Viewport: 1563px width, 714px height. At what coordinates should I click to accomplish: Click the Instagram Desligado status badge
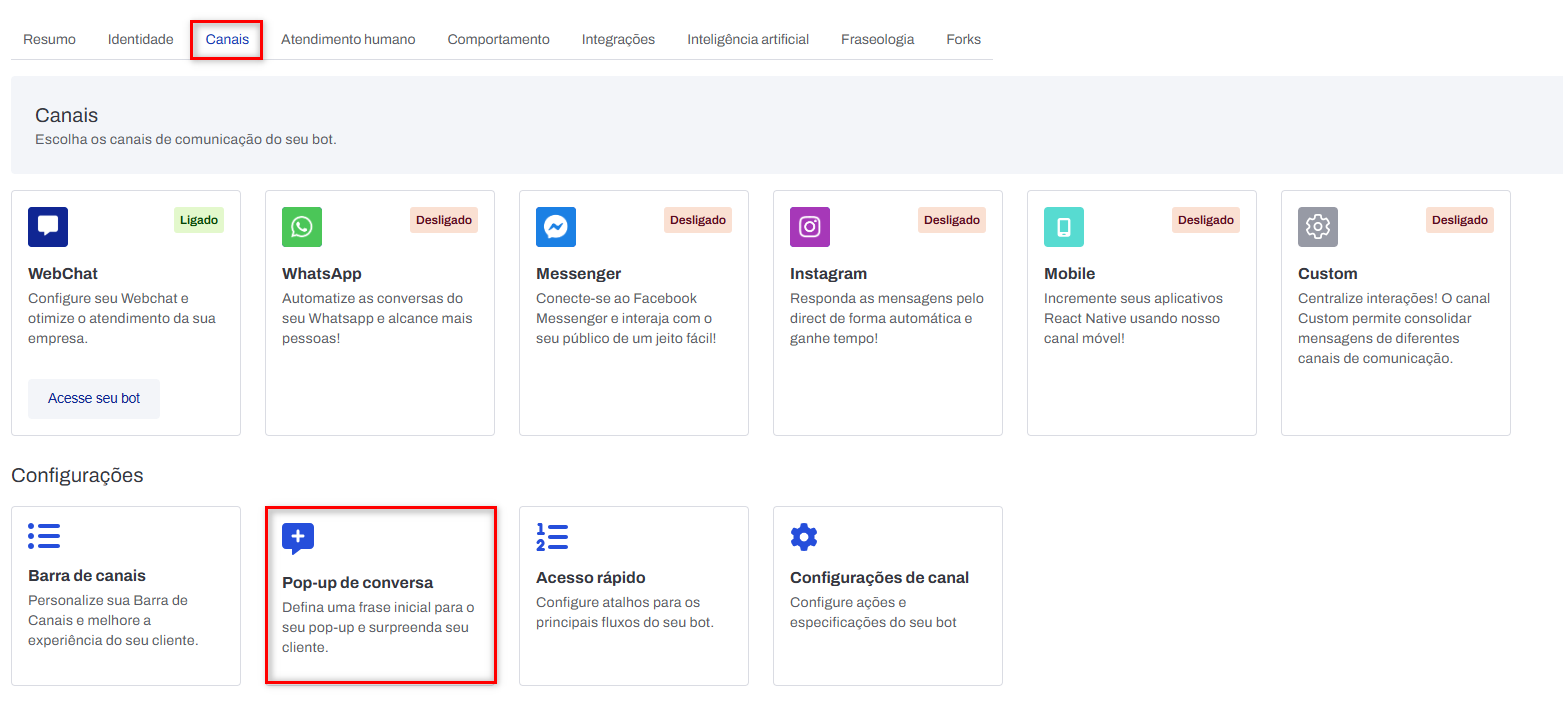tap(951, 220)
